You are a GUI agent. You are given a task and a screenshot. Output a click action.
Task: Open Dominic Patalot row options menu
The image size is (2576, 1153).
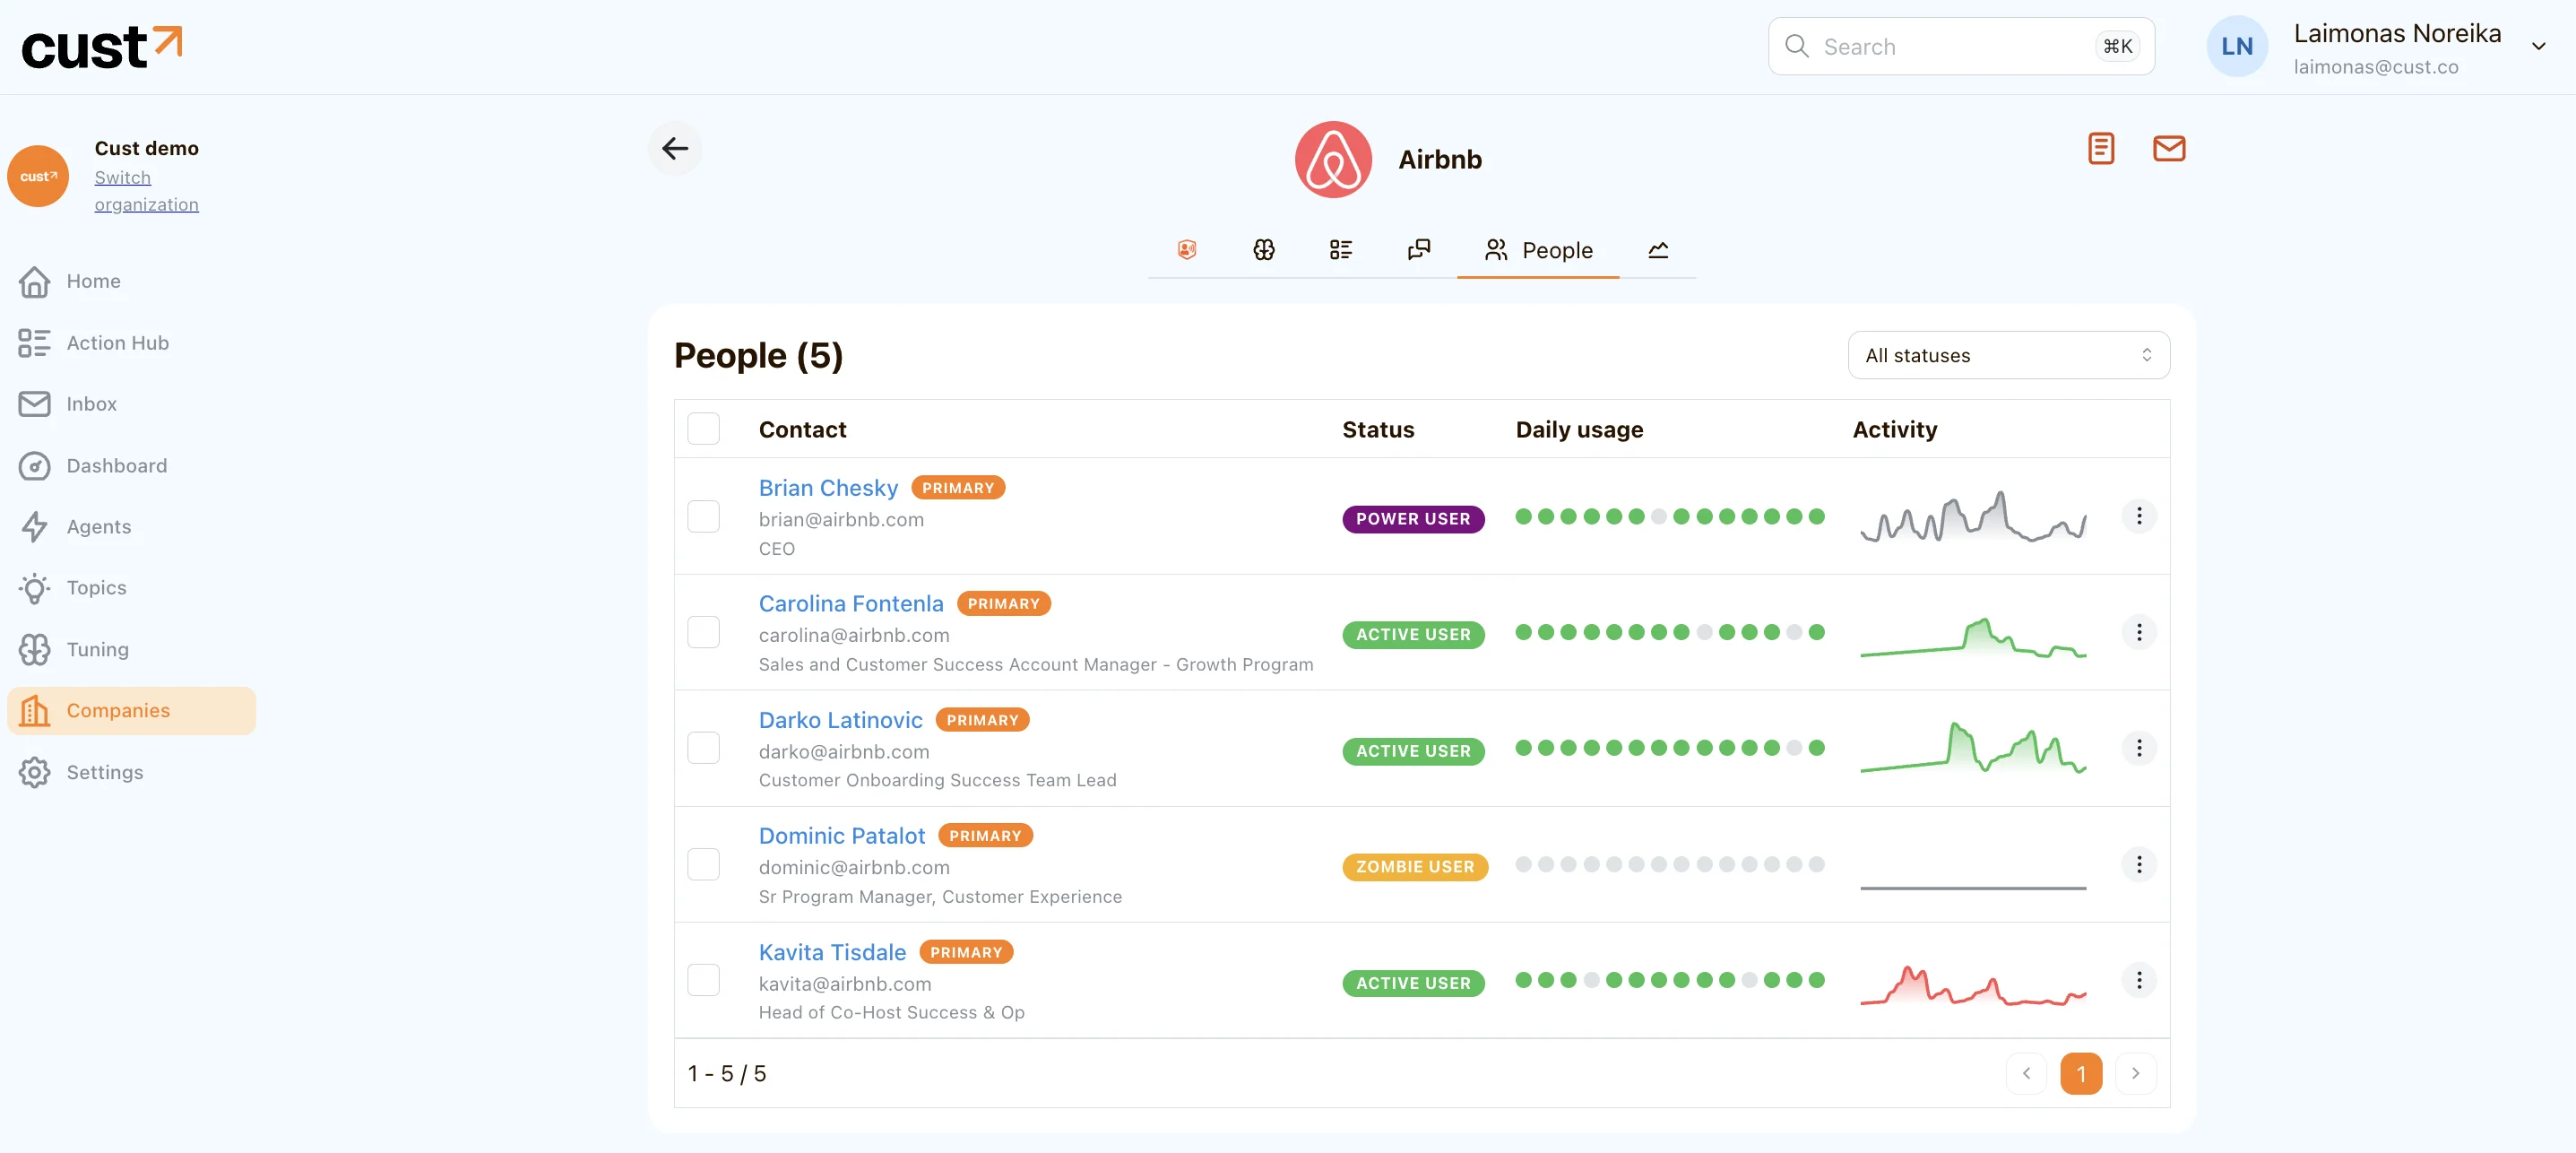2138,864
